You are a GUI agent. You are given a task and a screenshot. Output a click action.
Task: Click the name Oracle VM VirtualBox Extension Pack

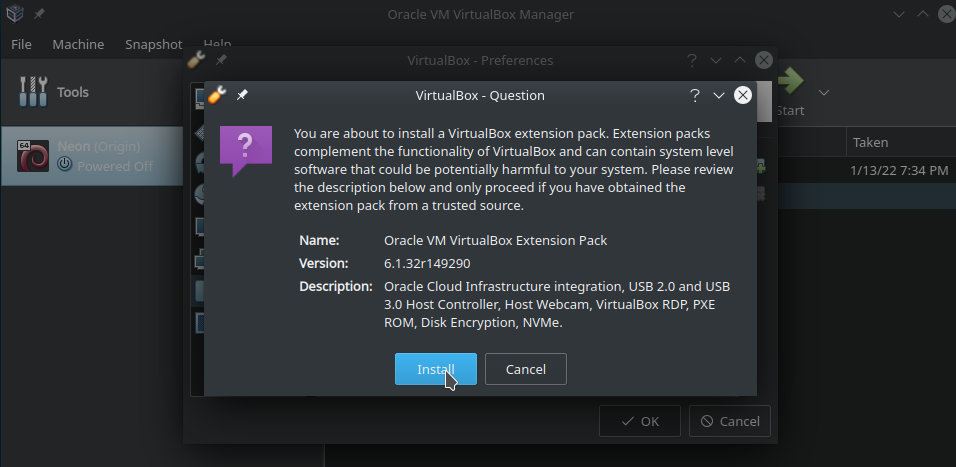[496, 240]
